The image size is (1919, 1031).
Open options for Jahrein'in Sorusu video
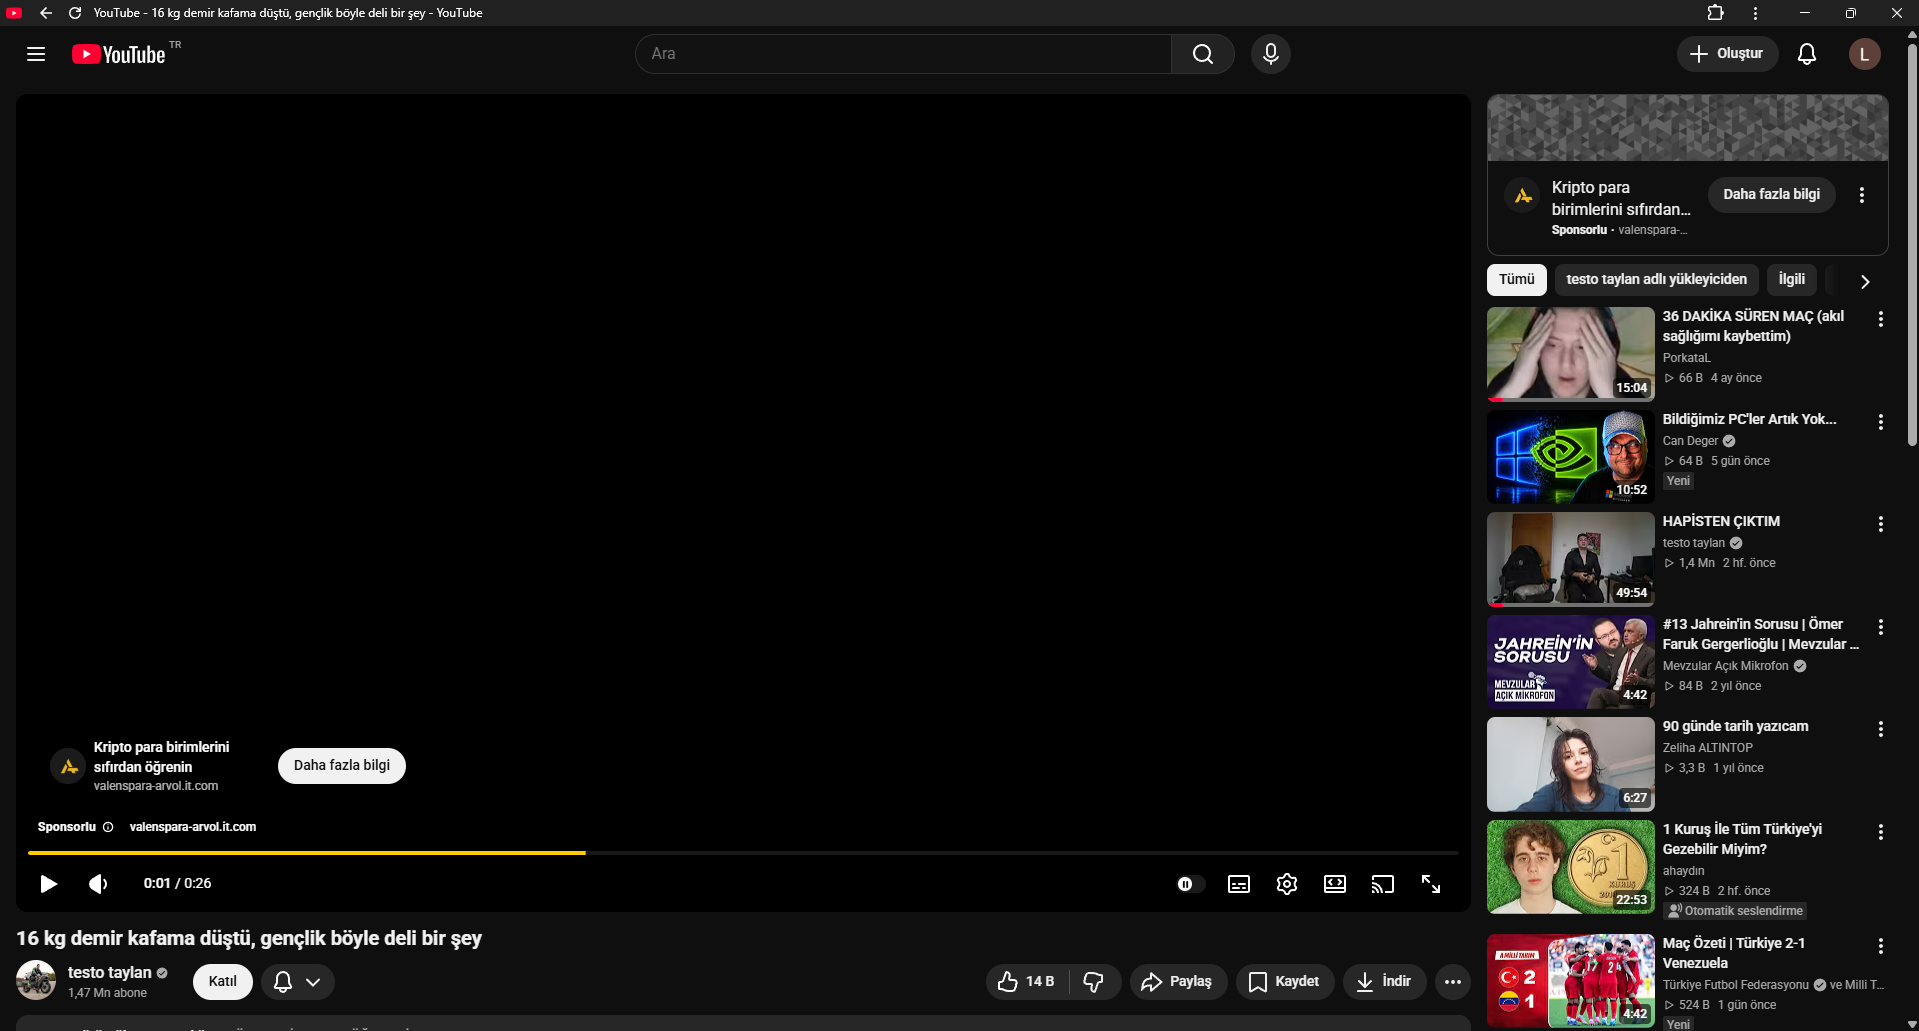point(1881,627)
